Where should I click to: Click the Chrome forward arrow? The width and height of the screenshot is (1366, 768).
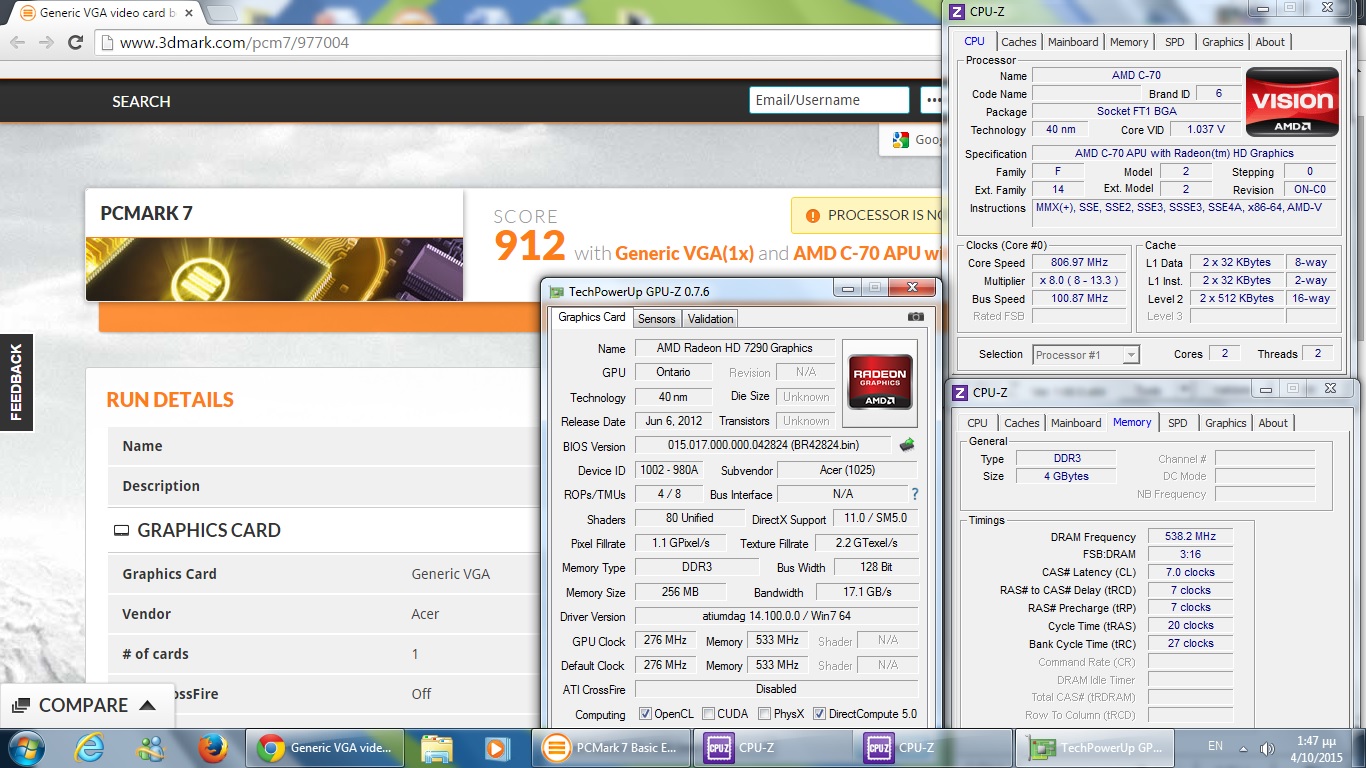point(46,42)
